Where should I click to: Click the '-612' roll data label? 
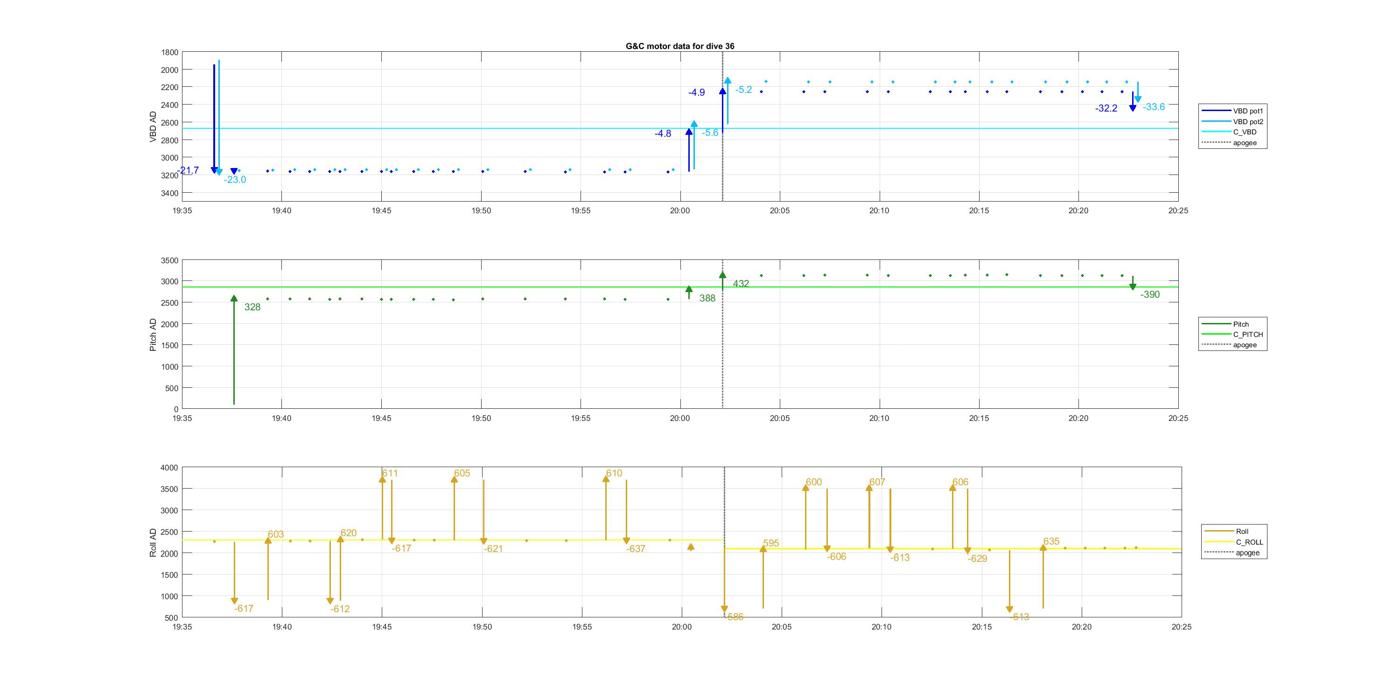(x=340, y=609)
